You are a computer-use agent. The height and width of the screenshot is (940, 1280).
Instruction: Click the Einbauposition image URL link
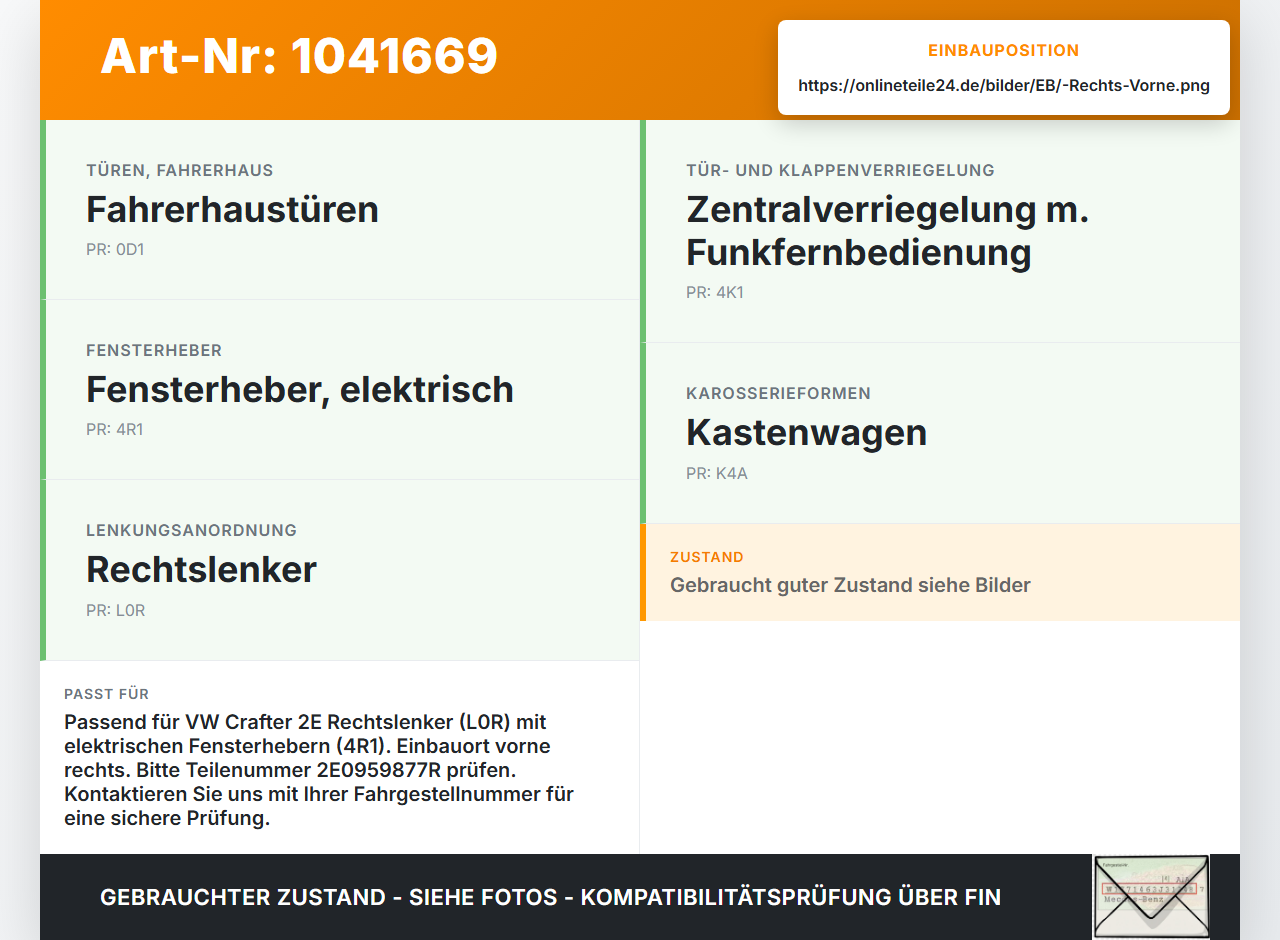[x=1004, y=85]
